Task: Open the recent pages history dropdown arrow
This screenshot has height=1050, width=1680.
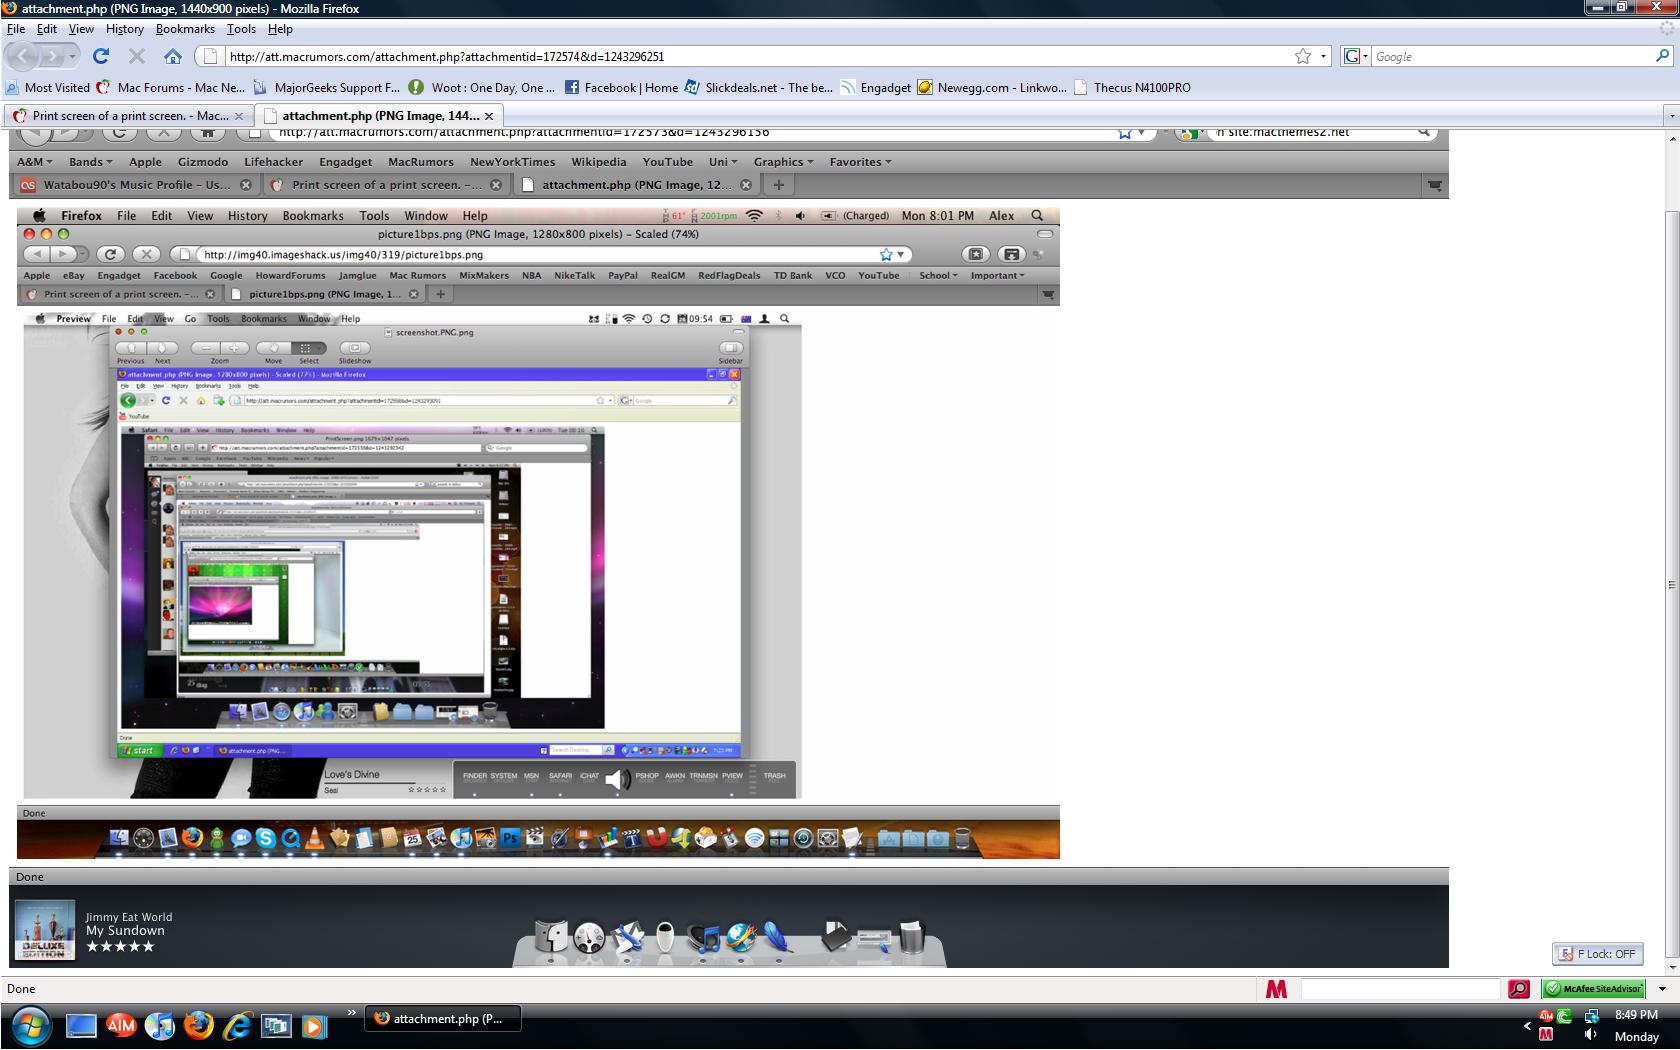Action: 72,56
